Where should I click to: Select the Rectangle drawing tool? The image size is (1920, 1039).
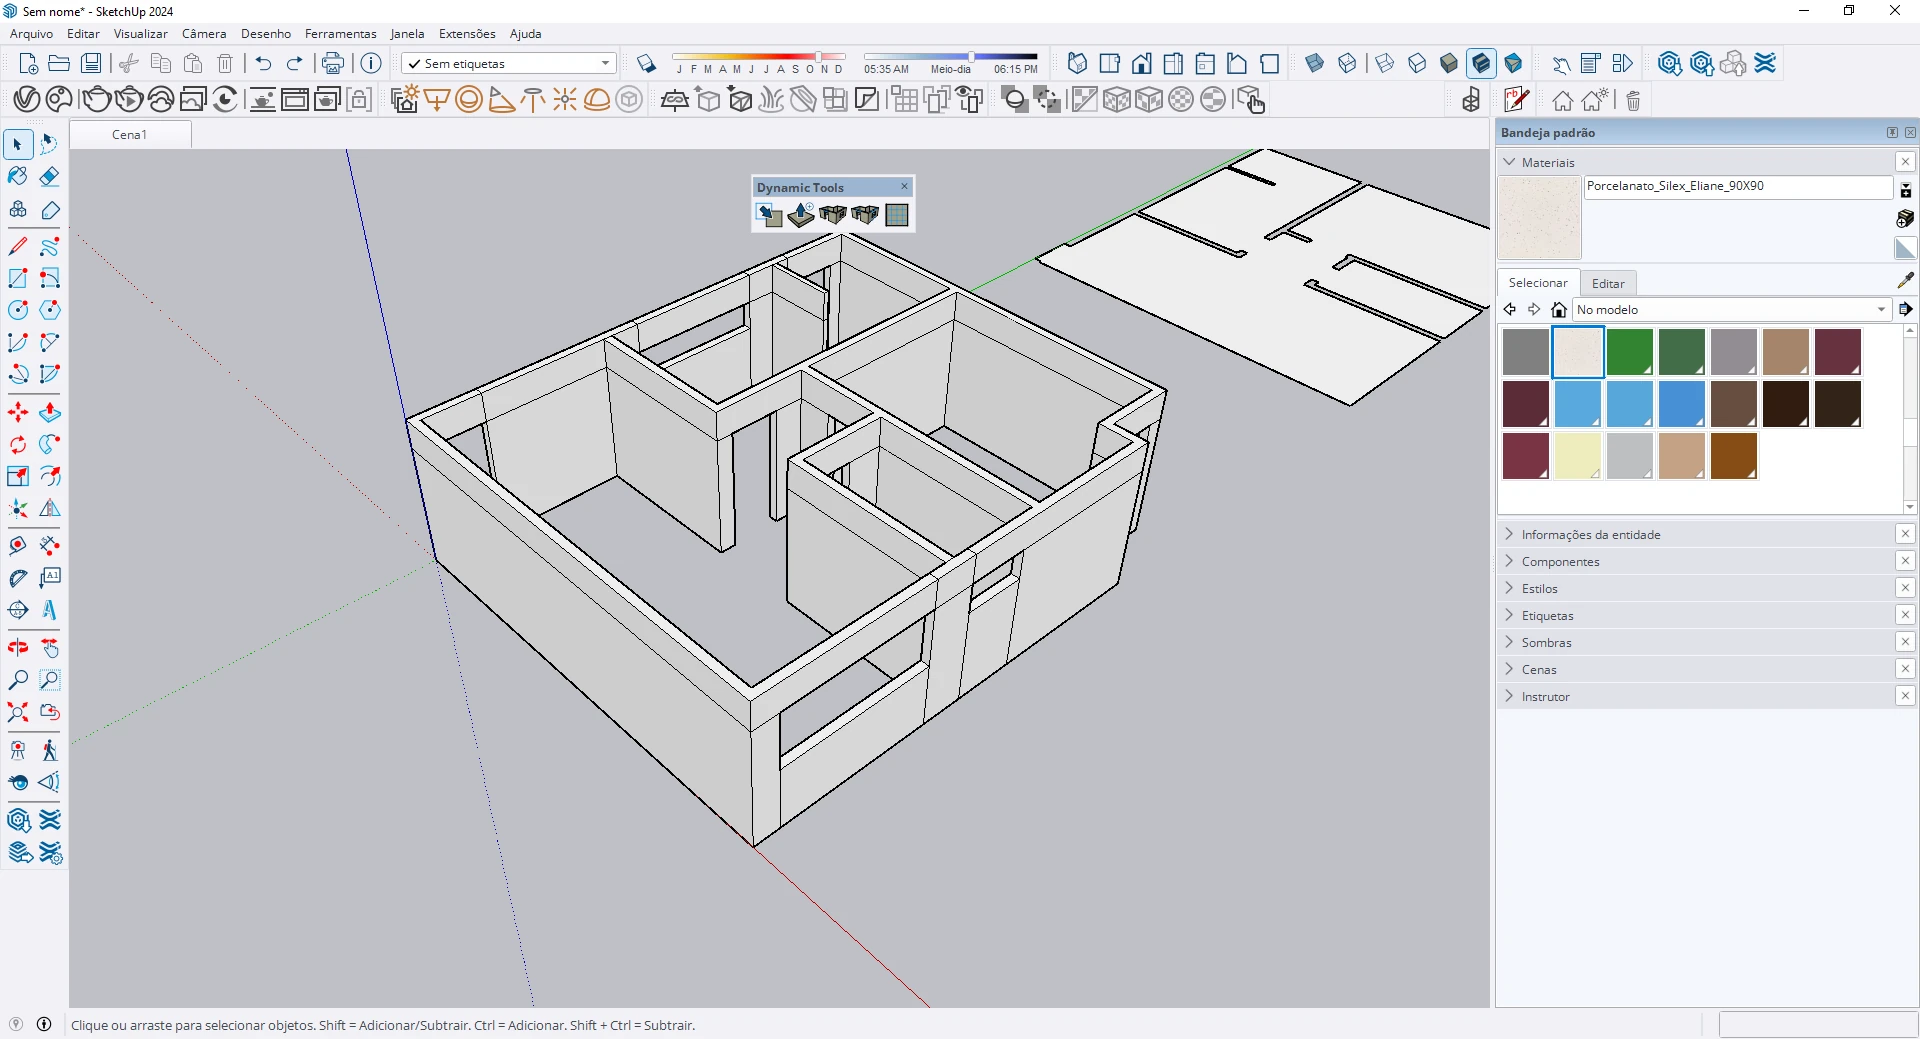18,278
